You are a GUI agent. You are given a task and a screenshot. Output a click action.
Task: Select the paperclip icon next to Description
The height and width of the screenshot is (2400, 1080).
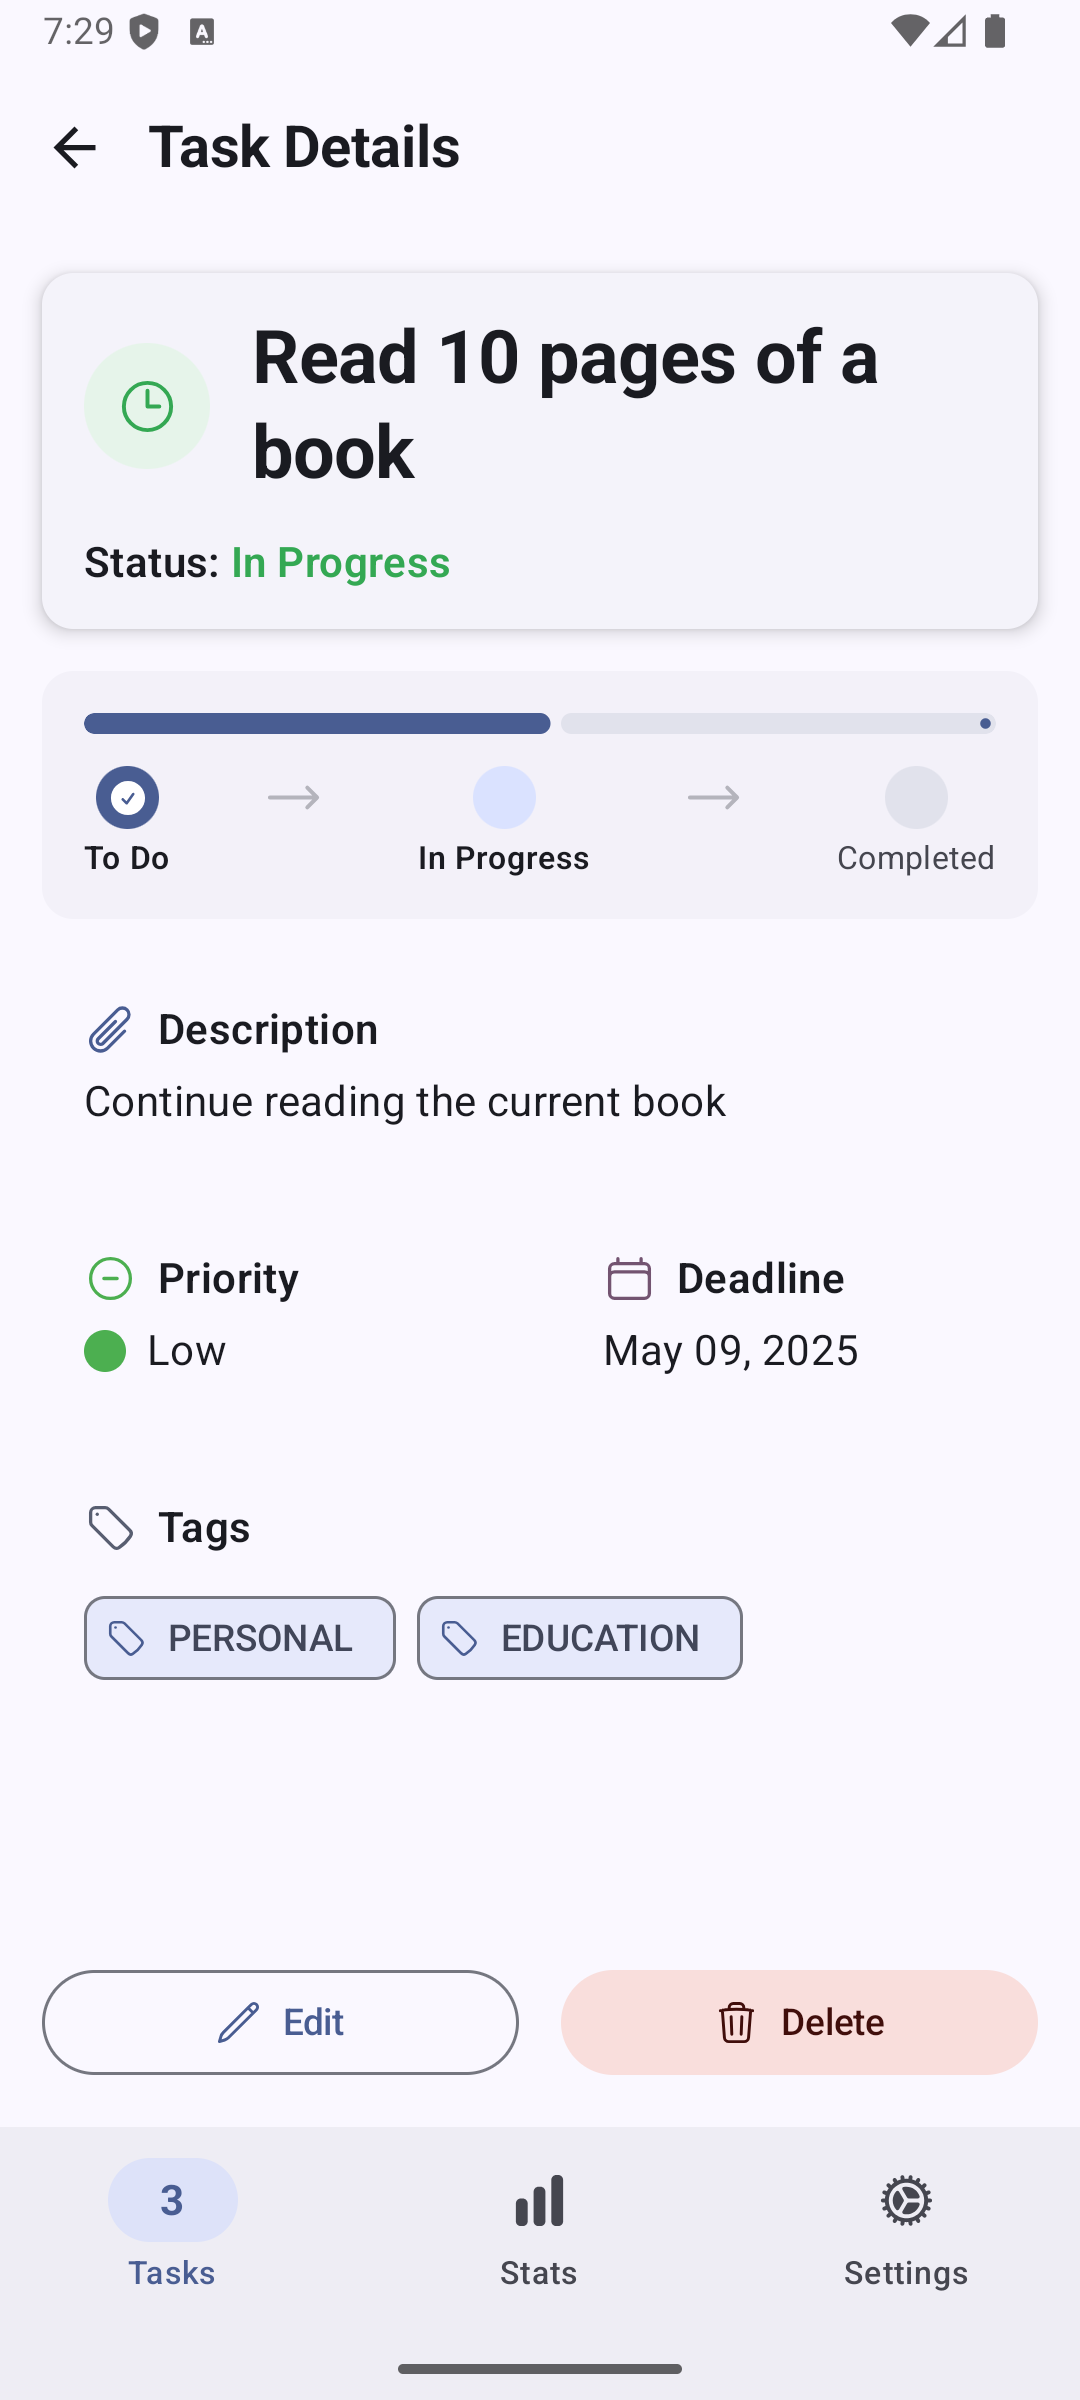108,1028
